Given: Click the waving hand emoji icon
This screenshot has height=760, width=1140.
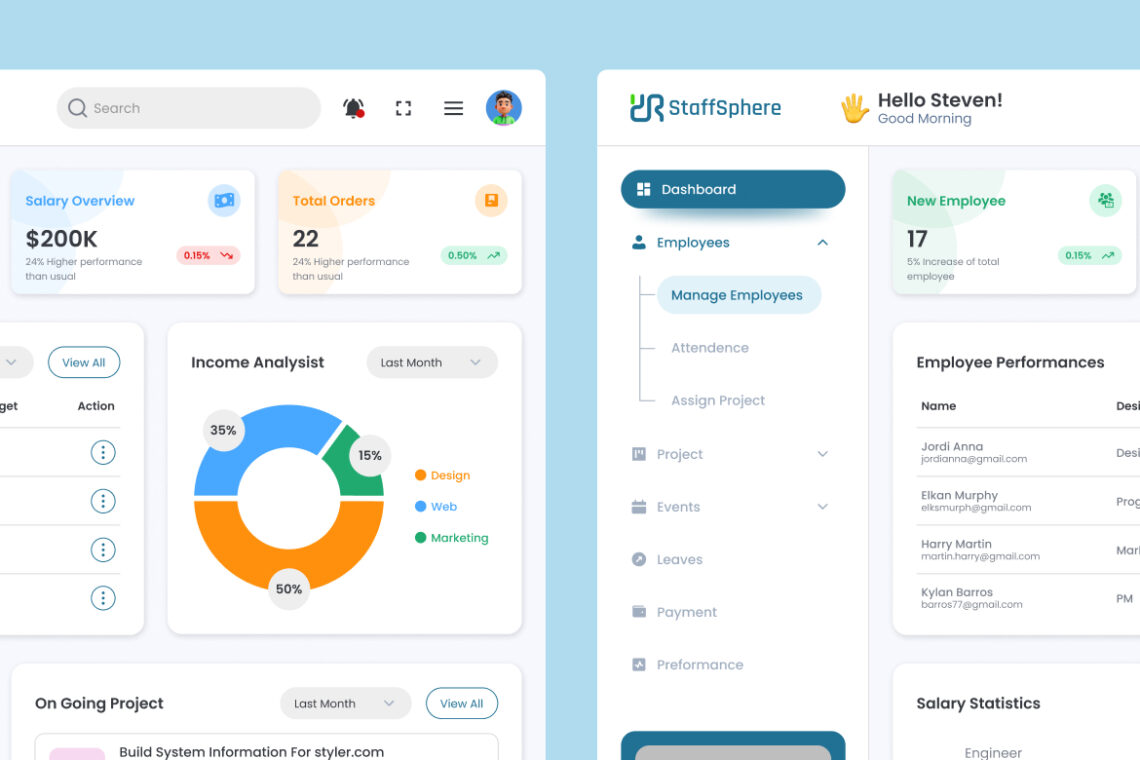Looking at the screenshot, I should tap(854, 108).
